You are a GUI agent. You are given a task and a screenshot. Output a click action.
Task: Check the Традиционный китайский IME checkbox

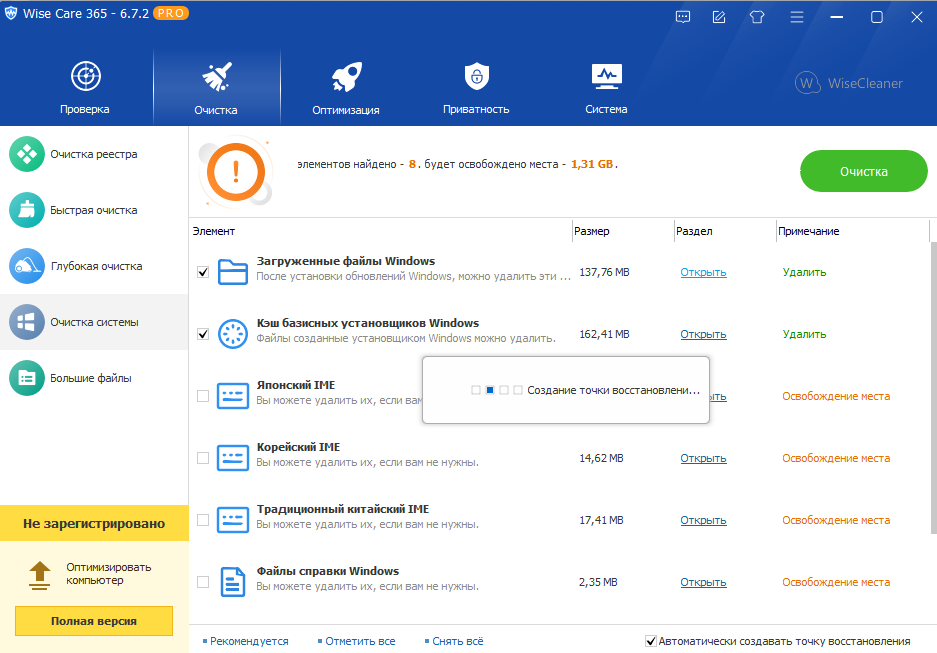[203, 520]
